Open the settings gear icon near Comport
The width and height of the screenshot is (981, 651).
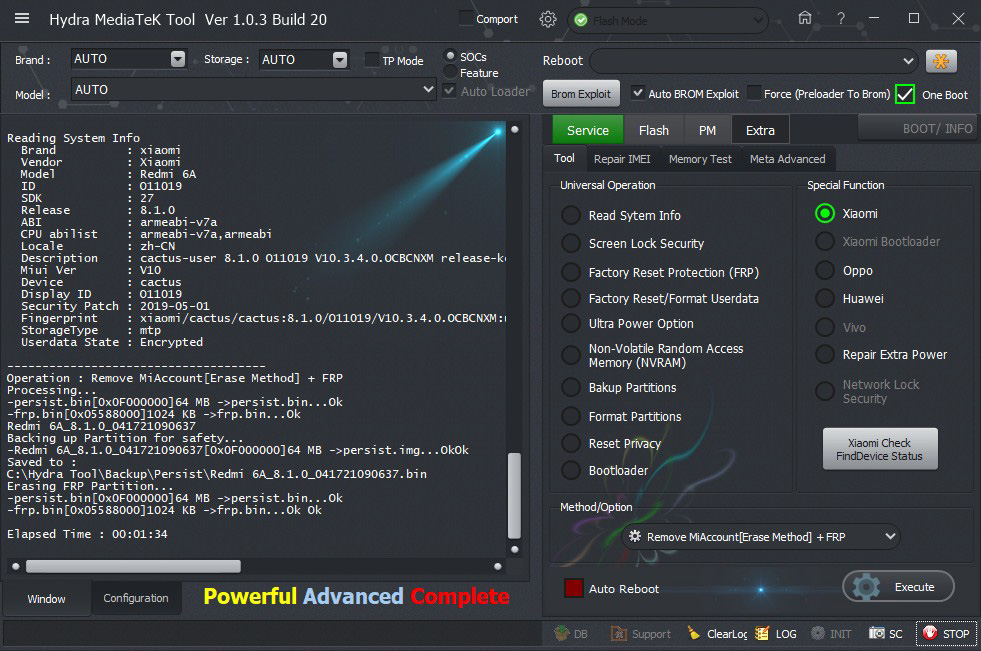[x=547, y=19]
